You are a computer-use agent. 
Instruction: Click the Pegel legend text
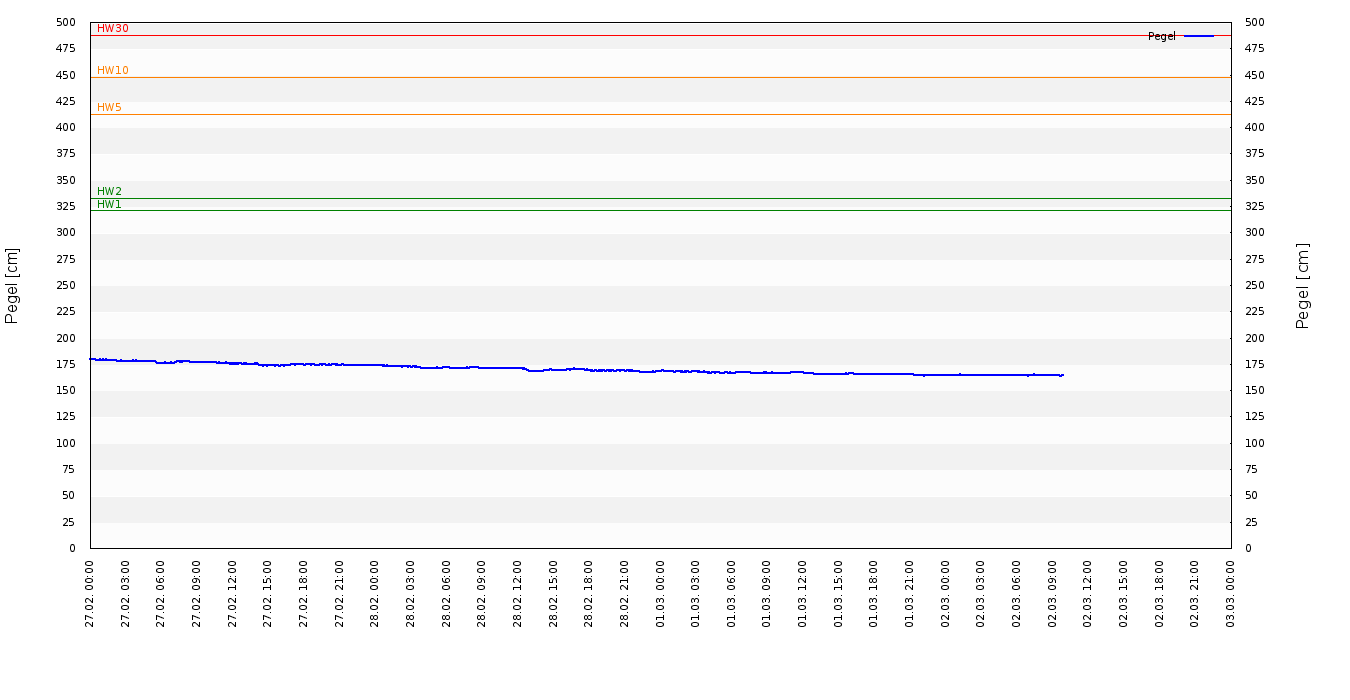coord(1161,37)
